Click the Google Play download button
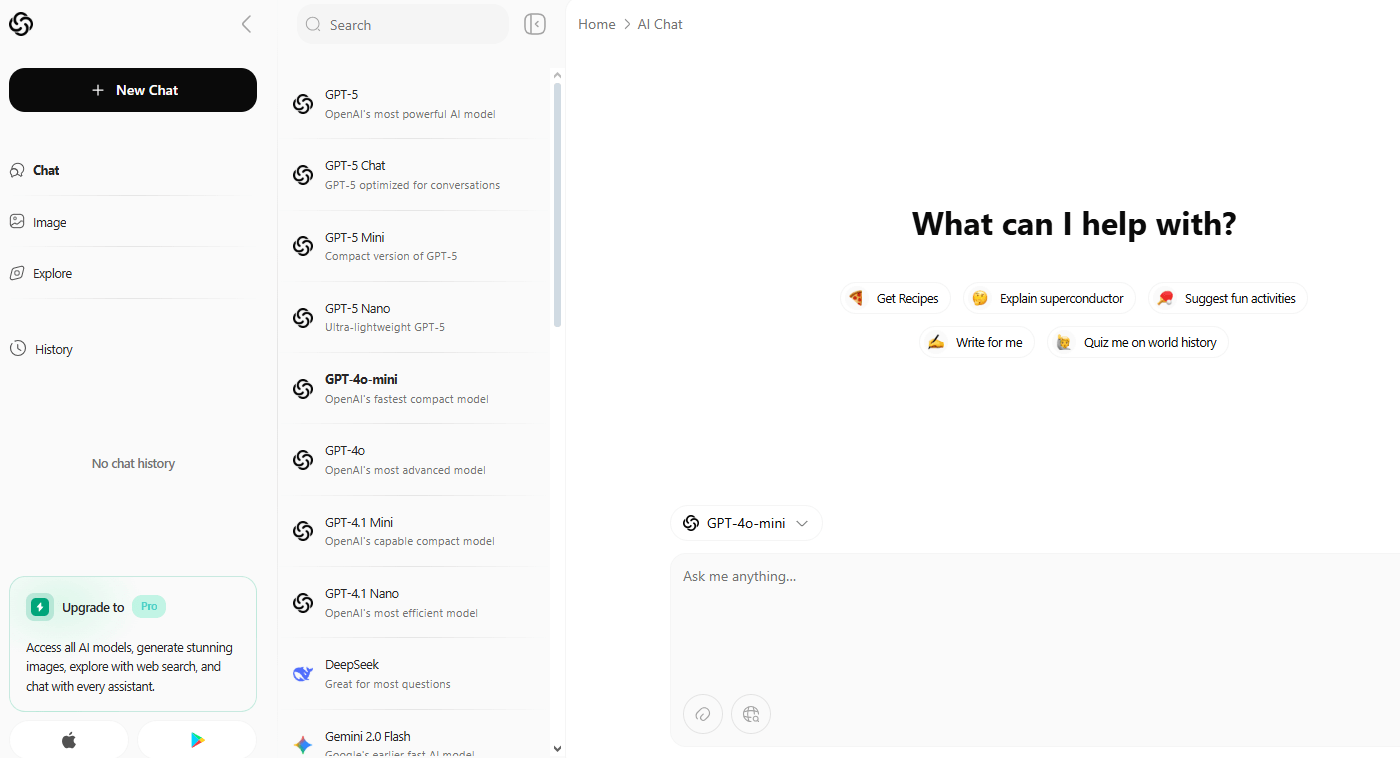 197,739
